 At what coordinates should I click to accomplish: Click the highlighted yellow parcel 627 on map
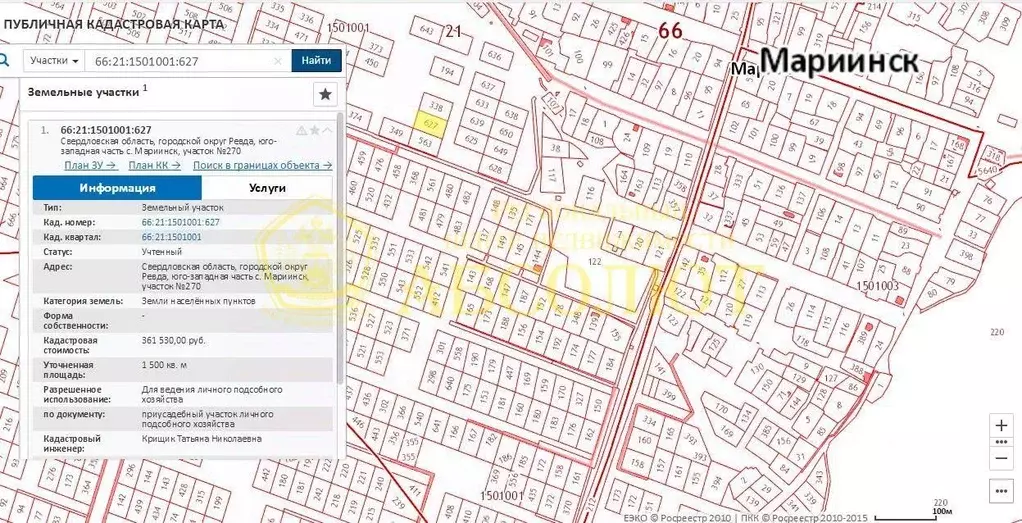tap(431, 124)
